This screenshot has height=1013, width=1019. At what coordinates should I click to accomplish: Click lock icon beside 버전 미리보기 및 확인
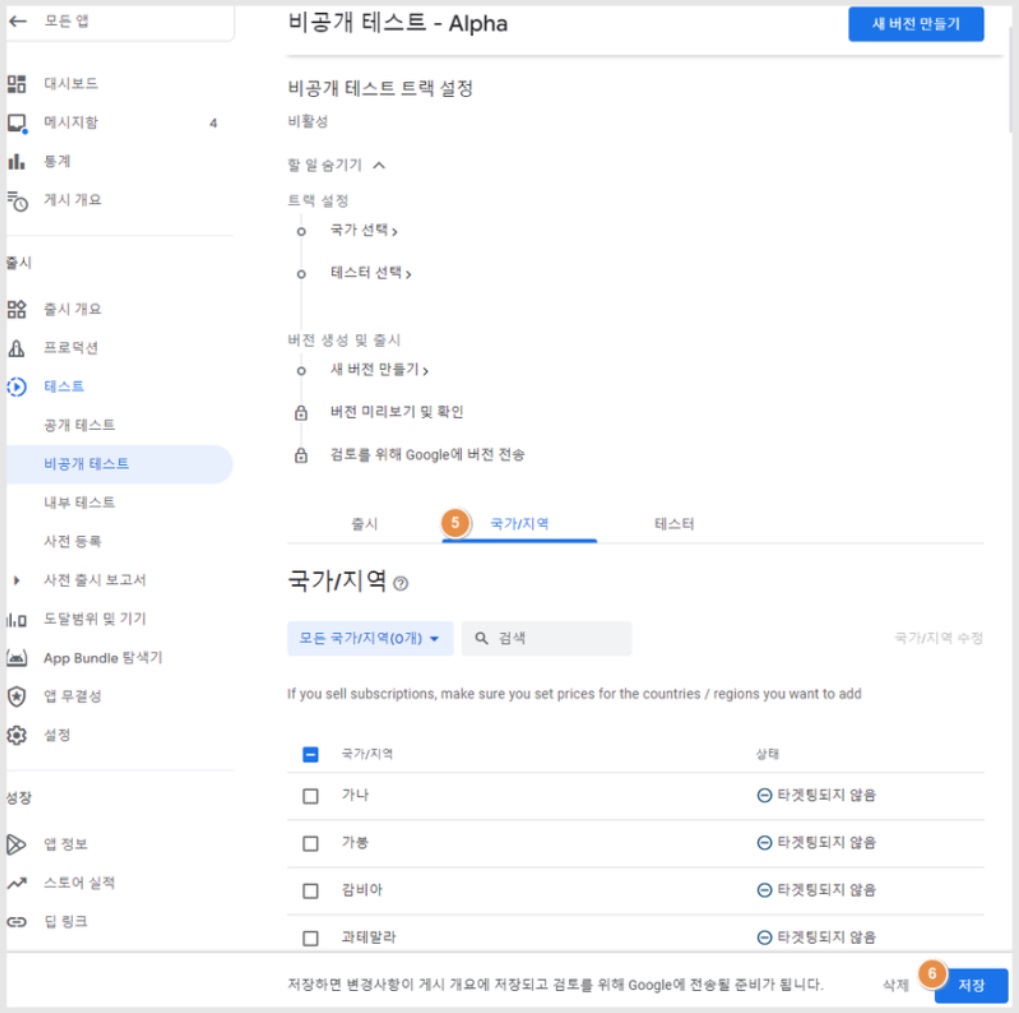click(301, 413)
